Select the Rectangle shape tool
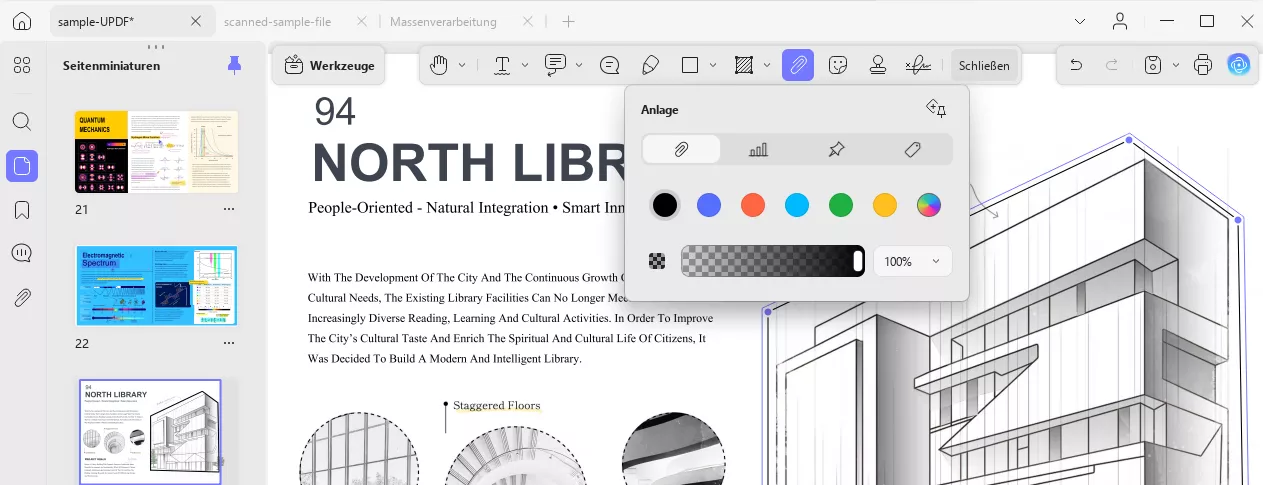Screen dimensions: 1263x485 click(x=690, y=65)
